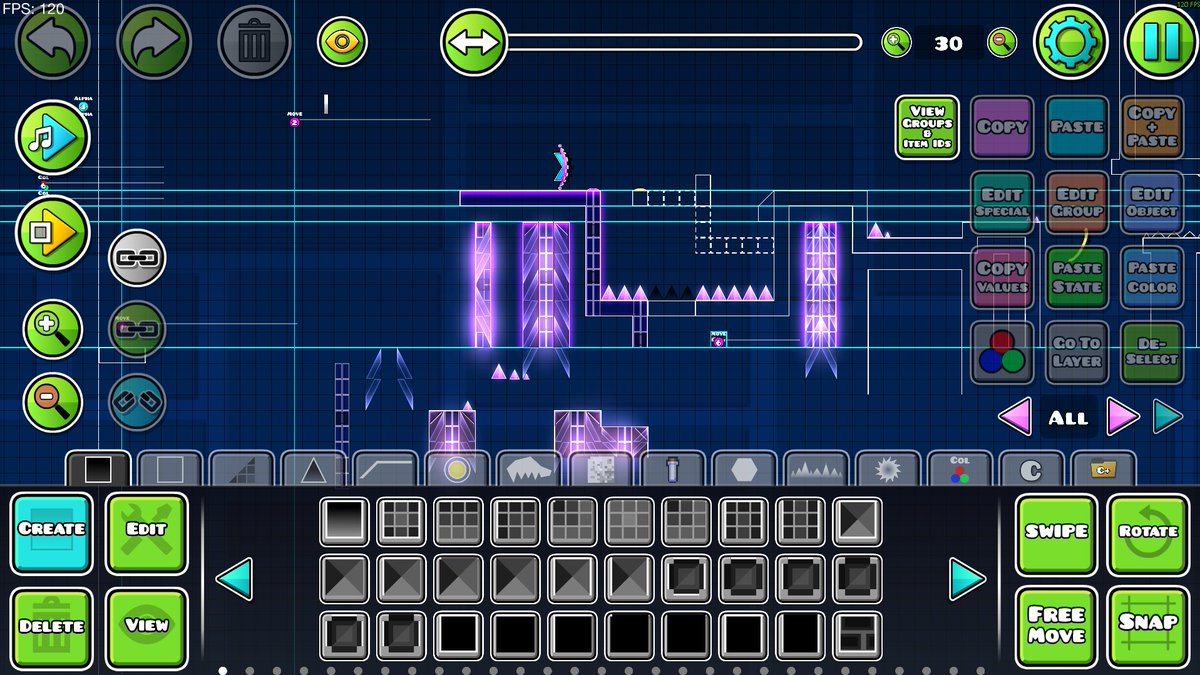Image resolution: width=1200 pixels, height=675 pixels.
Task: Toggle Free Move
Action: coord(1057,628)
